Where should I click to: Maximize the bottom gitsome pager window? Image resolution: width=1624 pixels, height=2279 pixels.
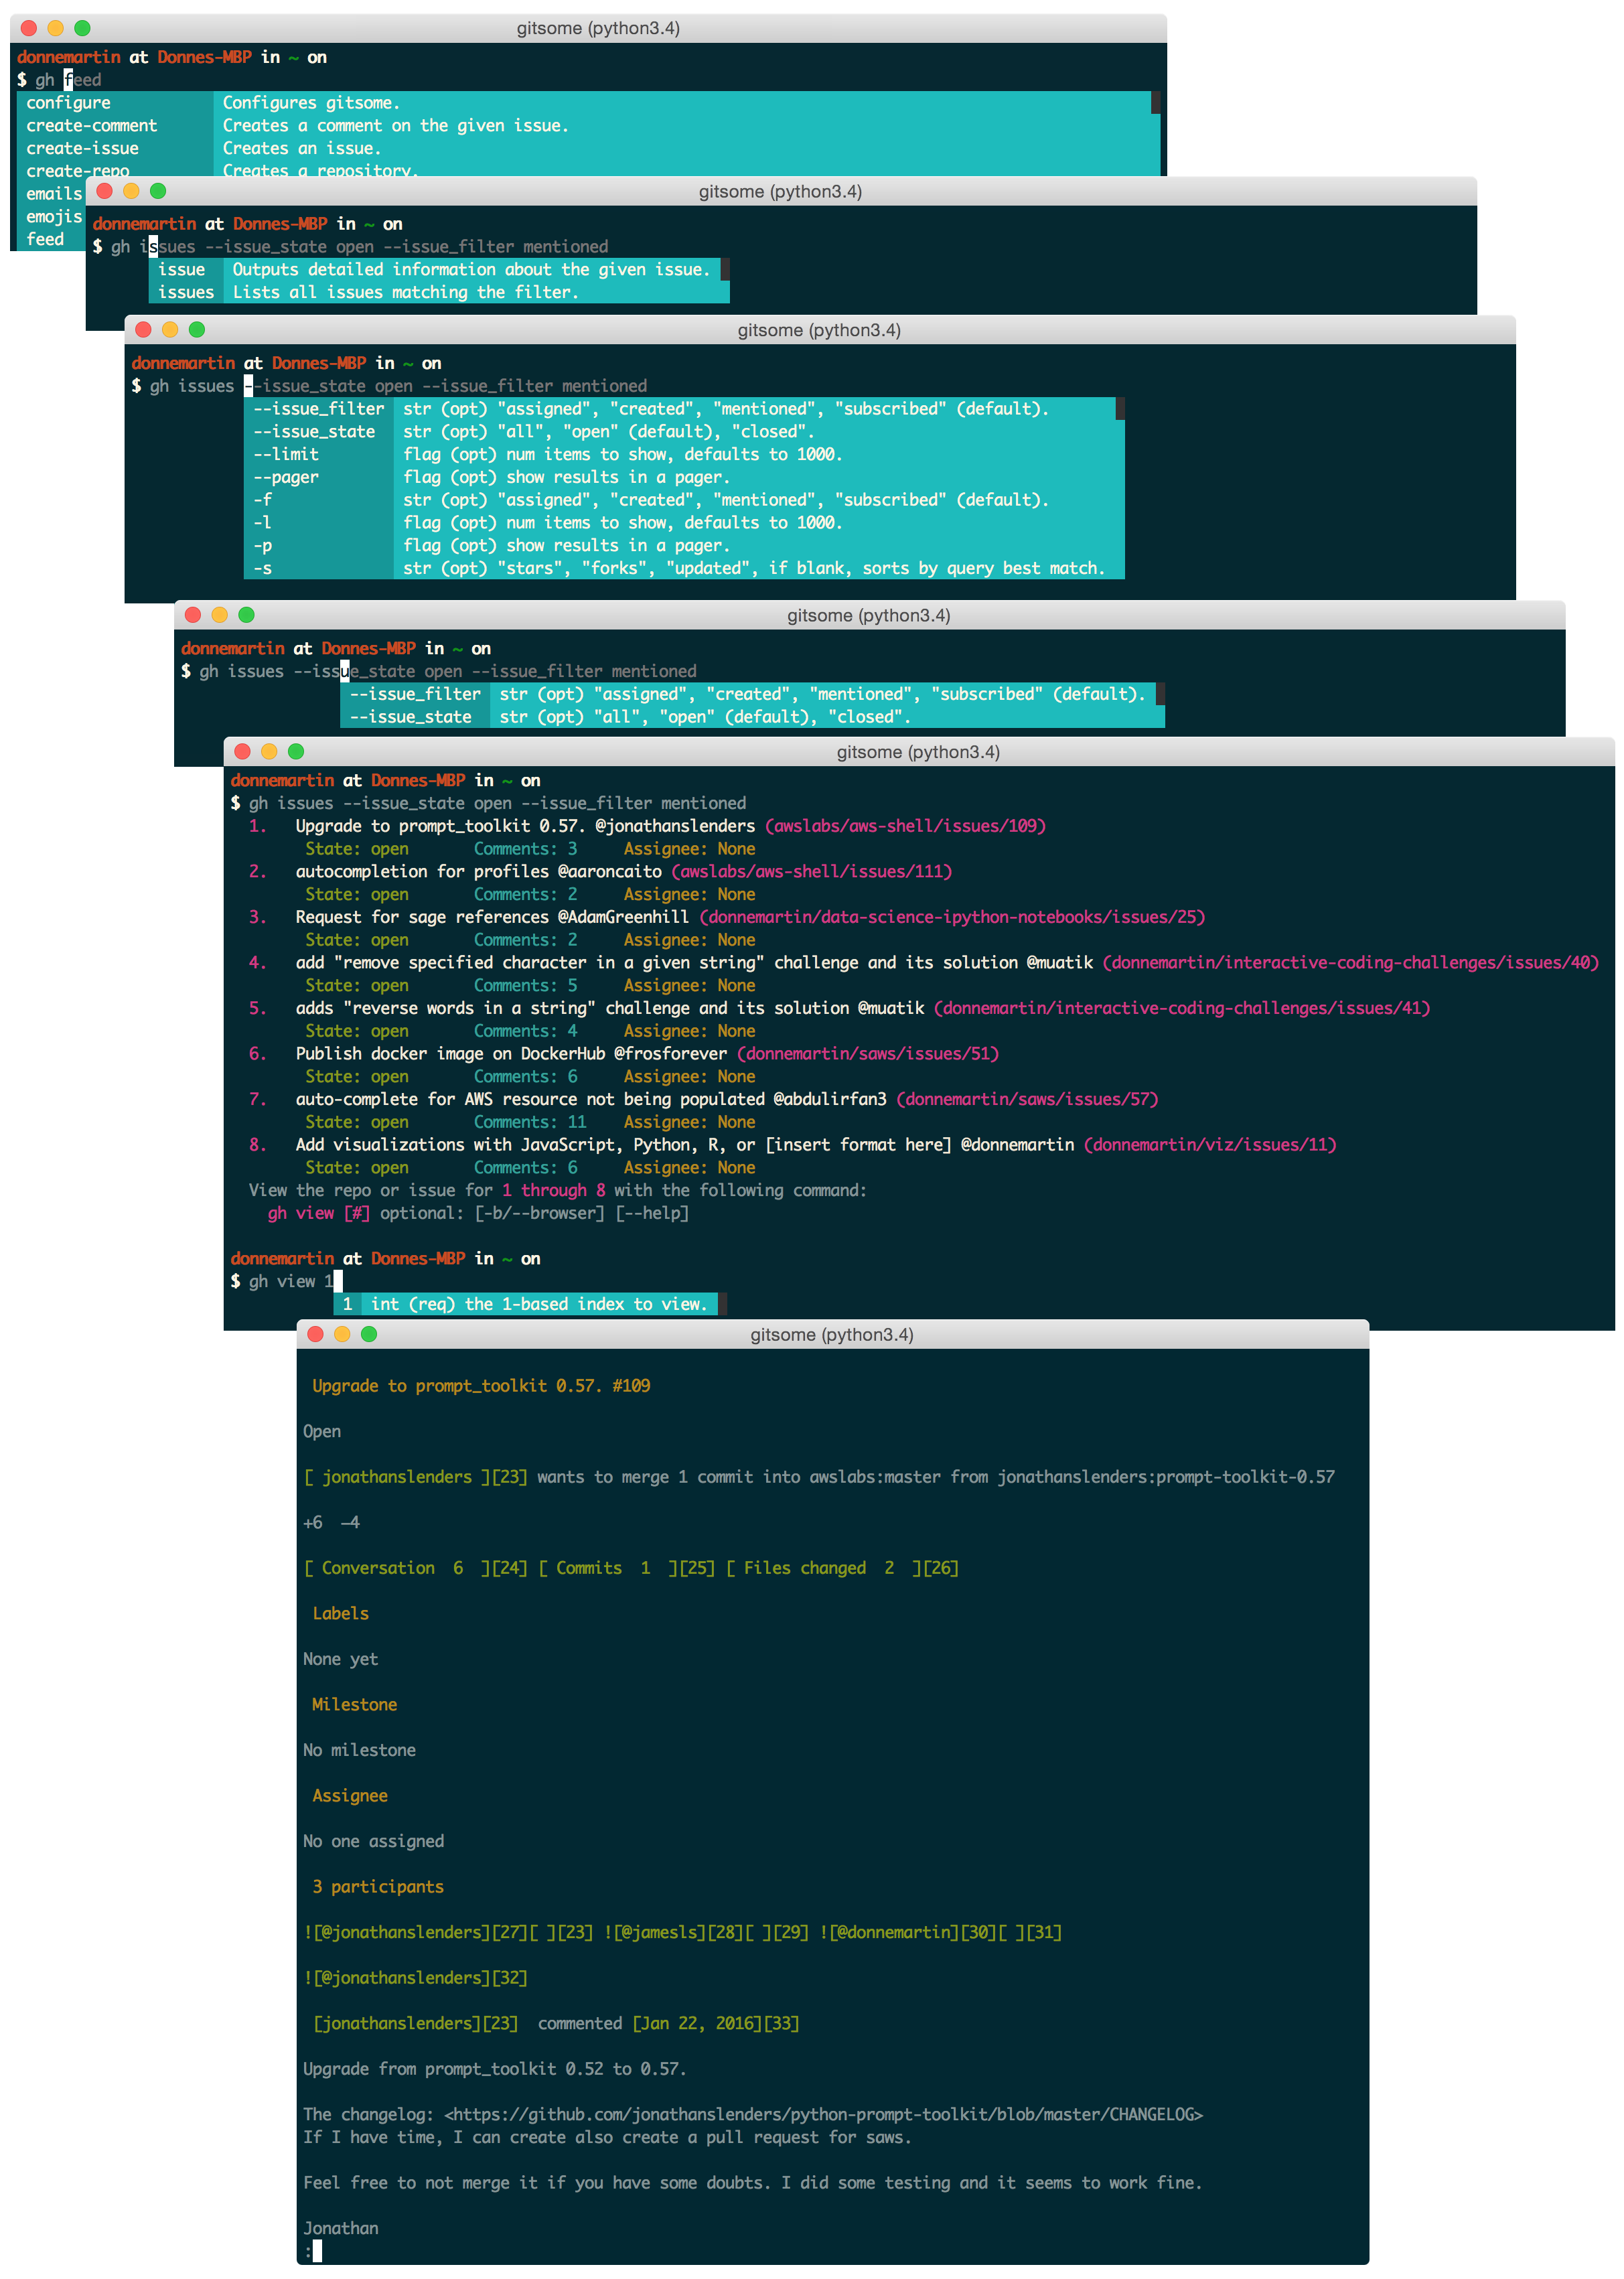pyautogui.click(x=369, y=1334)
